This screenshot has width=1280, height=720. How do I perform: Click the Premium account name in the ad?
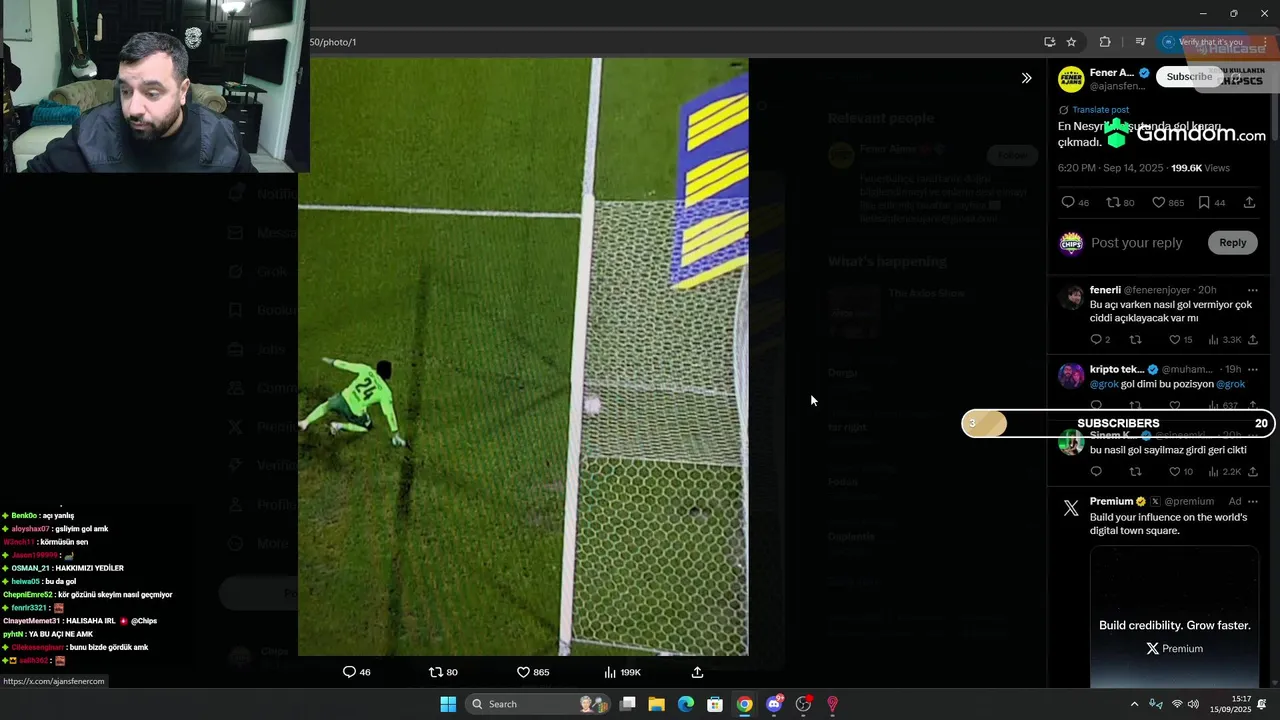[x=1111, y=501]
